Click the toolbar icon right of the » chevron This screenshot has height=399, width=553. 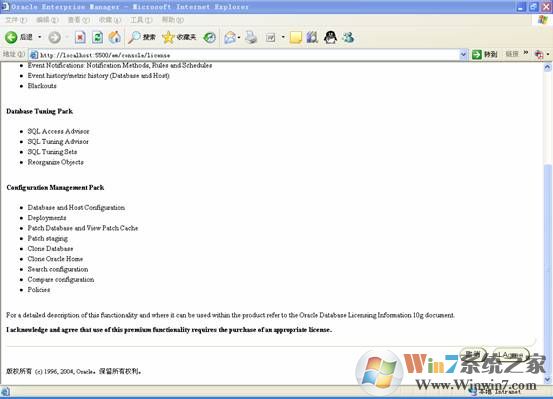tap(539, 55)
